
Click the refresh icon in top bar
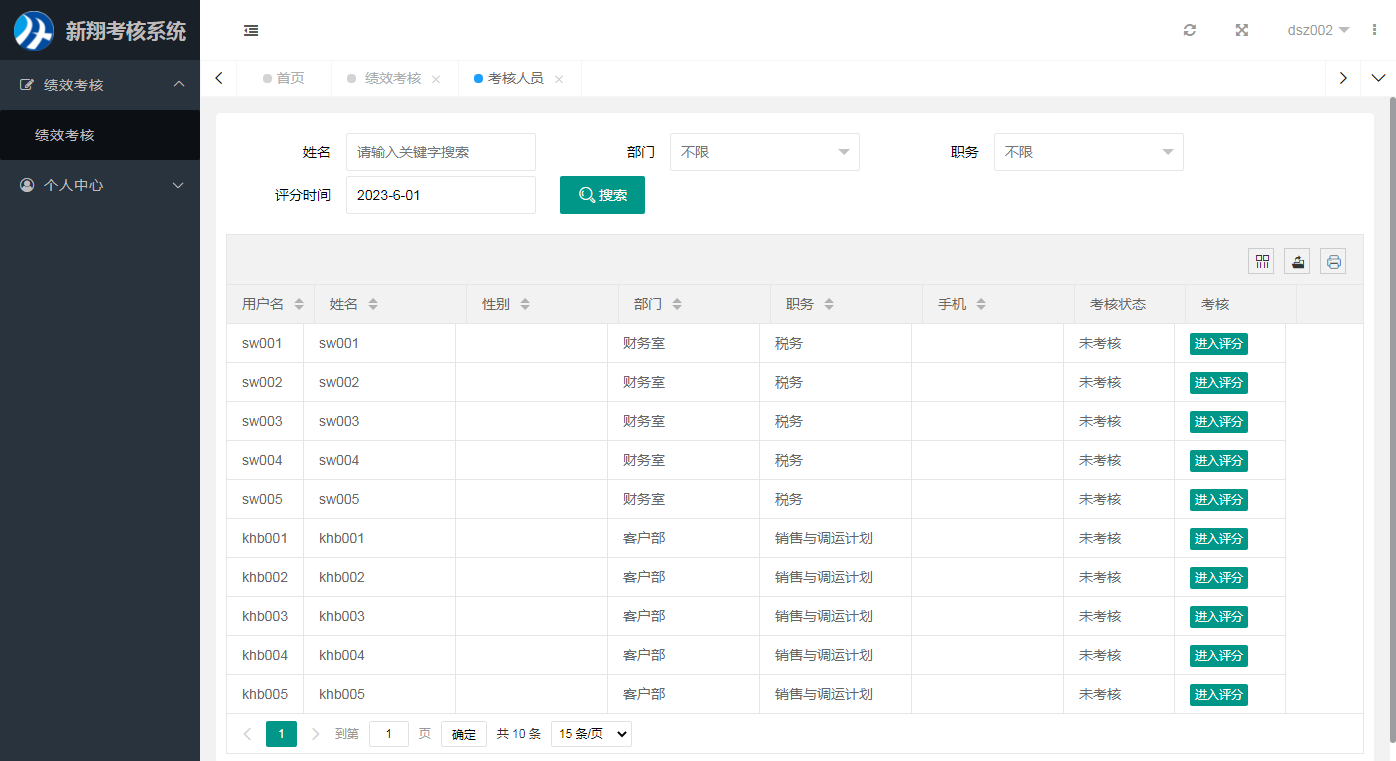pos(1189,30)
